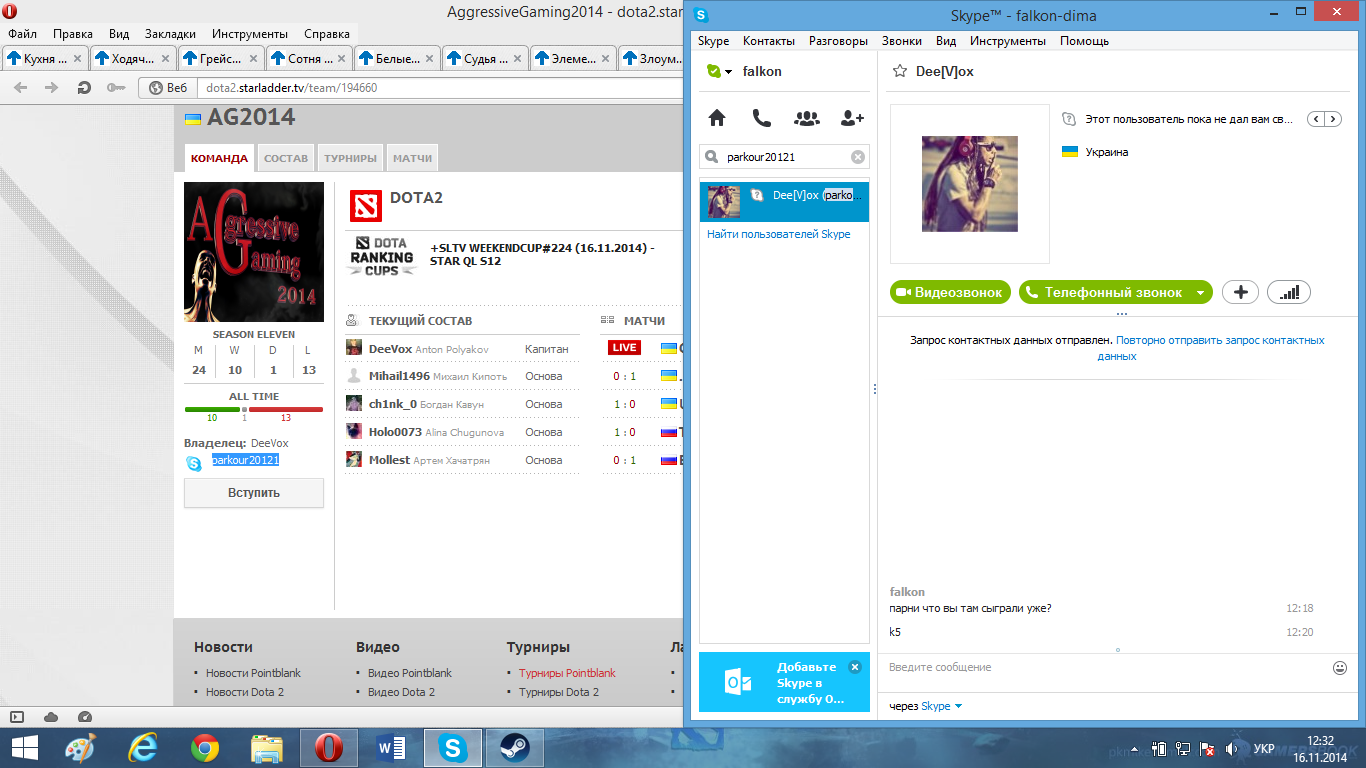Viewport: 1366px width, 768px height.
Task: Click the Skype icon under team owner
Action: coord(194,463)
